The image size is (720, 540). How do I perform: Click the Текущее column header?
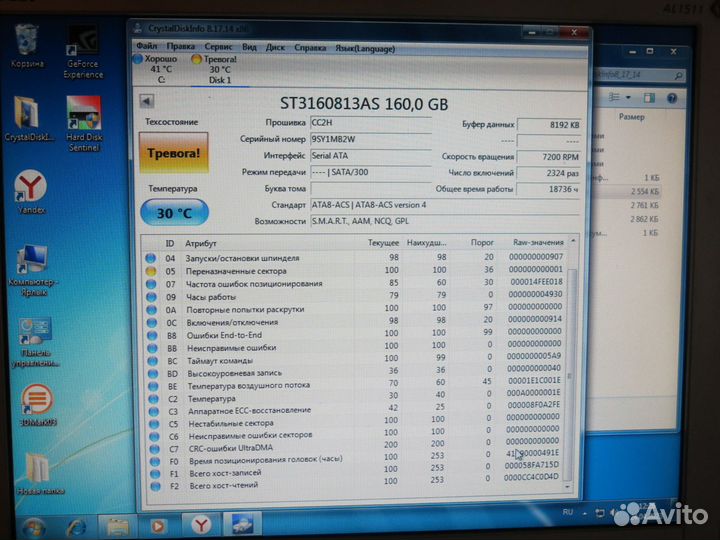(383, 242)
